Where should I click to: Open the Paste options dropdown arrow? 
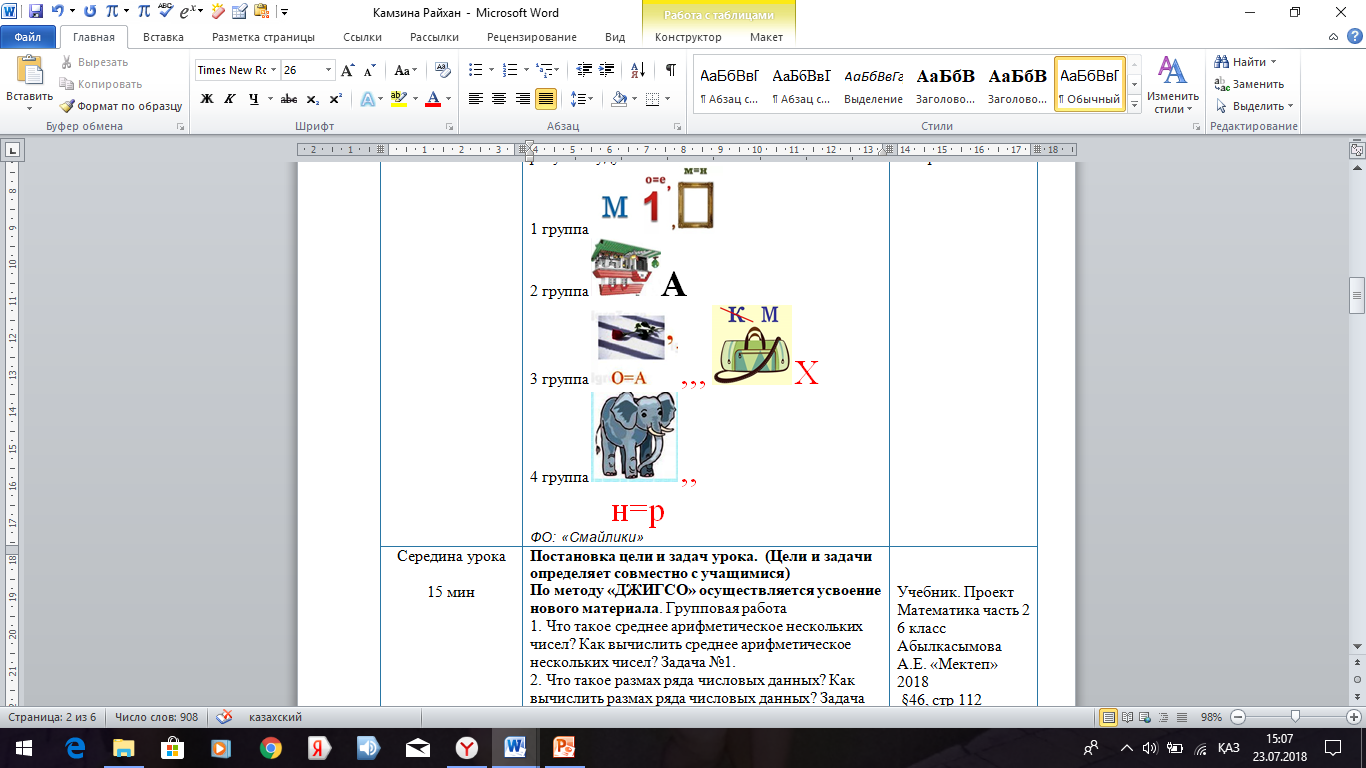tap(29, 108)
